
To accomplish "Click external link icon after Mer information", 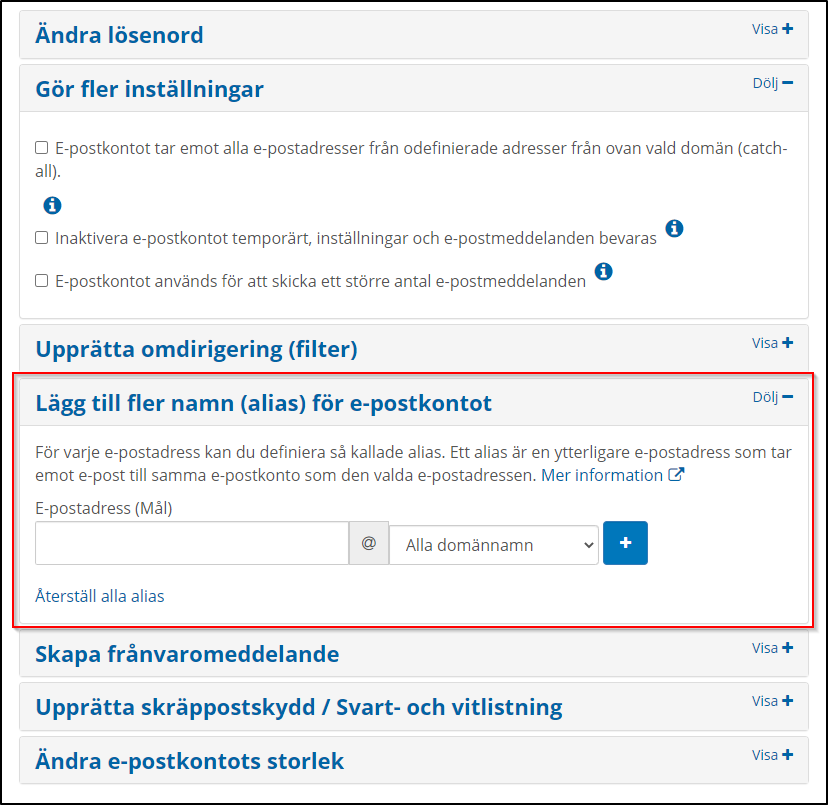I will click(x=677, y=475).
